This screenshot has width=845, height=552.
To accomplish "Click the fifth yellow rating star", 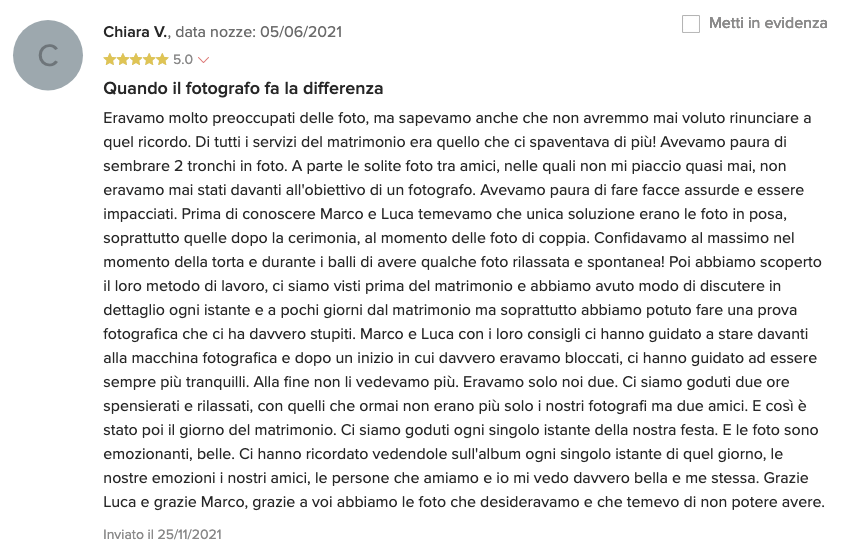I will [162, 59].
